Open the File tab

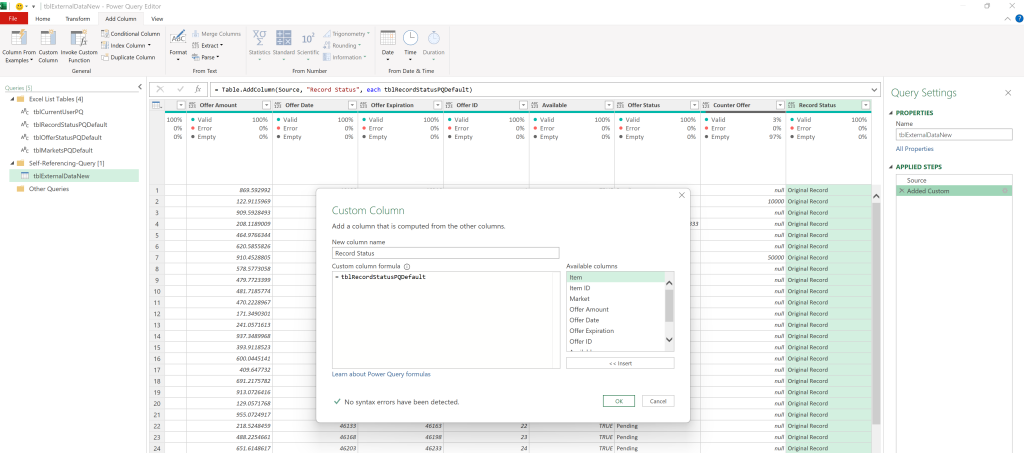[14, 19]
